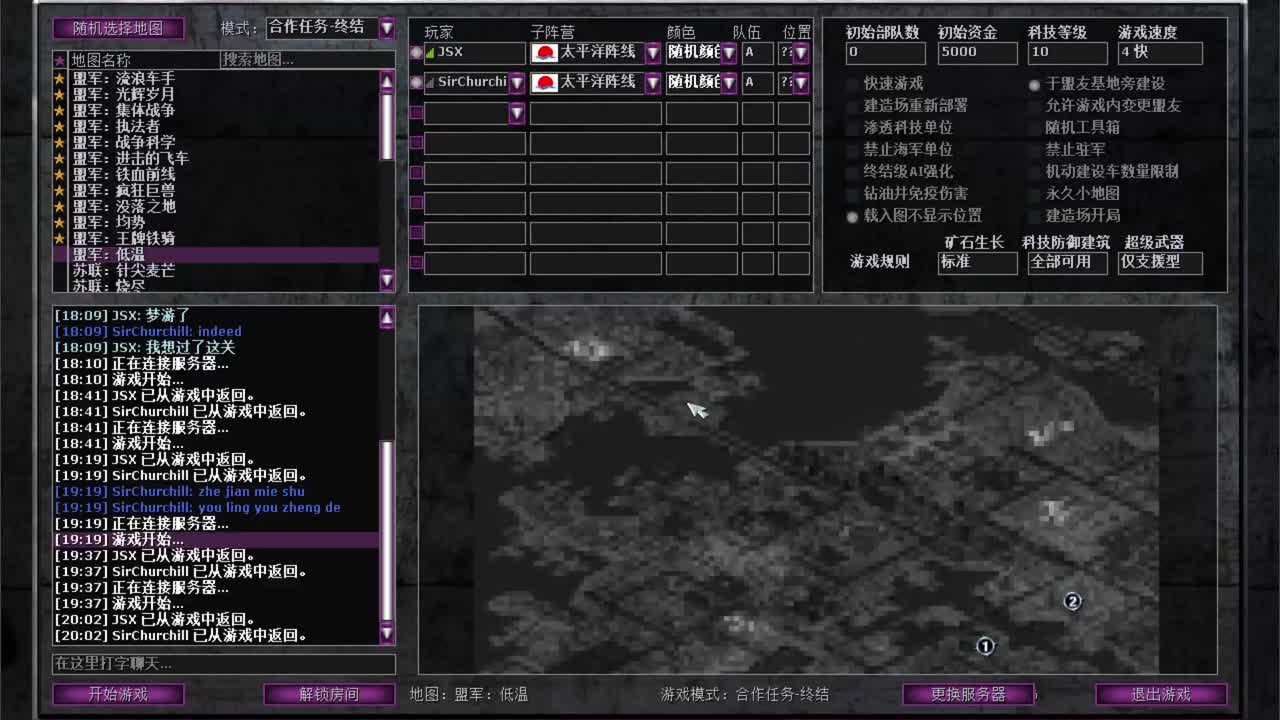
Task: Toggle the 建造场开局 checkbox
Action: coord(1034,216)
